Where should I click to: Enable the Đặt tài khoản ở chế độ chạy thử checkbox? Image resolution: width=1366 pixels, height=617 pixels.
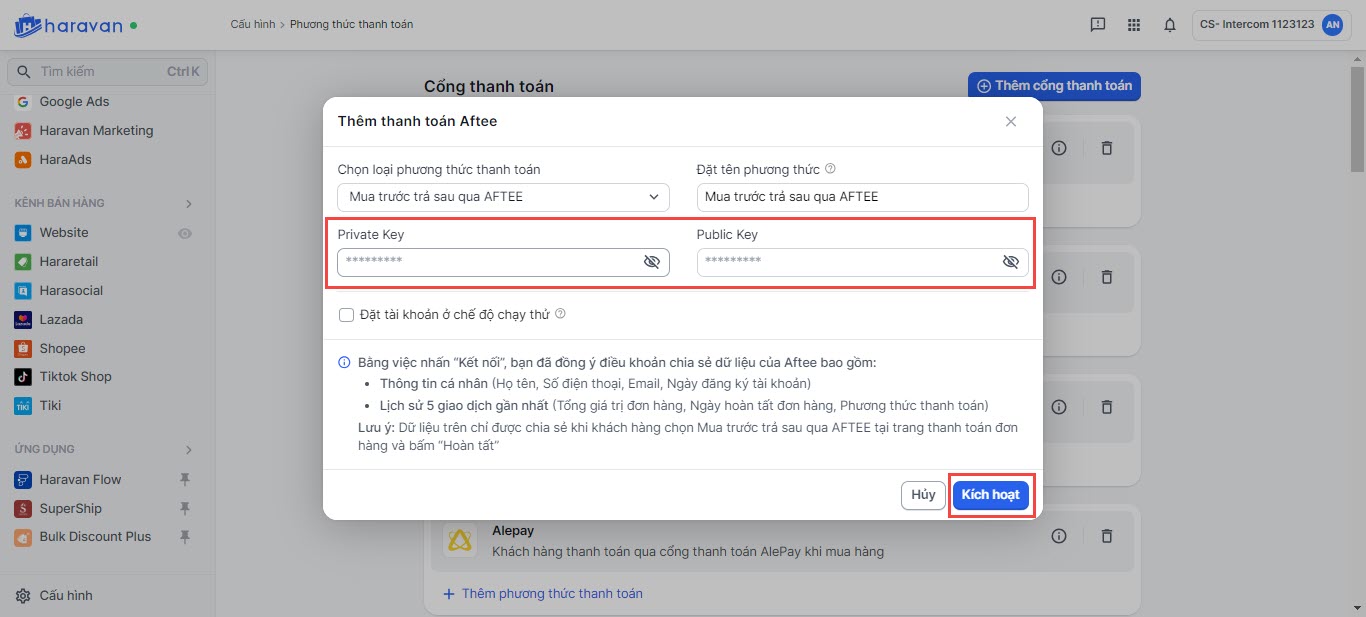347,315
